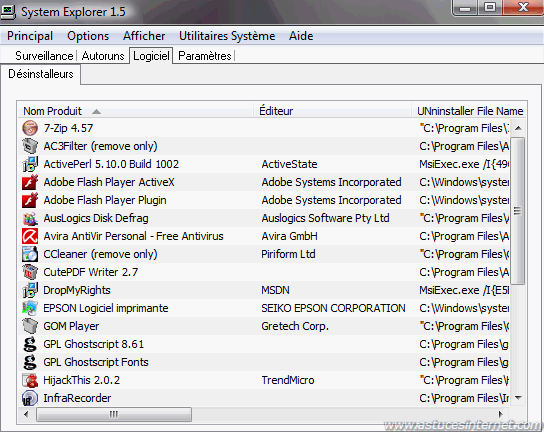Select AusLogics Disk Defrag name
This screenshot has height=432, width=544.
[96, 218]
